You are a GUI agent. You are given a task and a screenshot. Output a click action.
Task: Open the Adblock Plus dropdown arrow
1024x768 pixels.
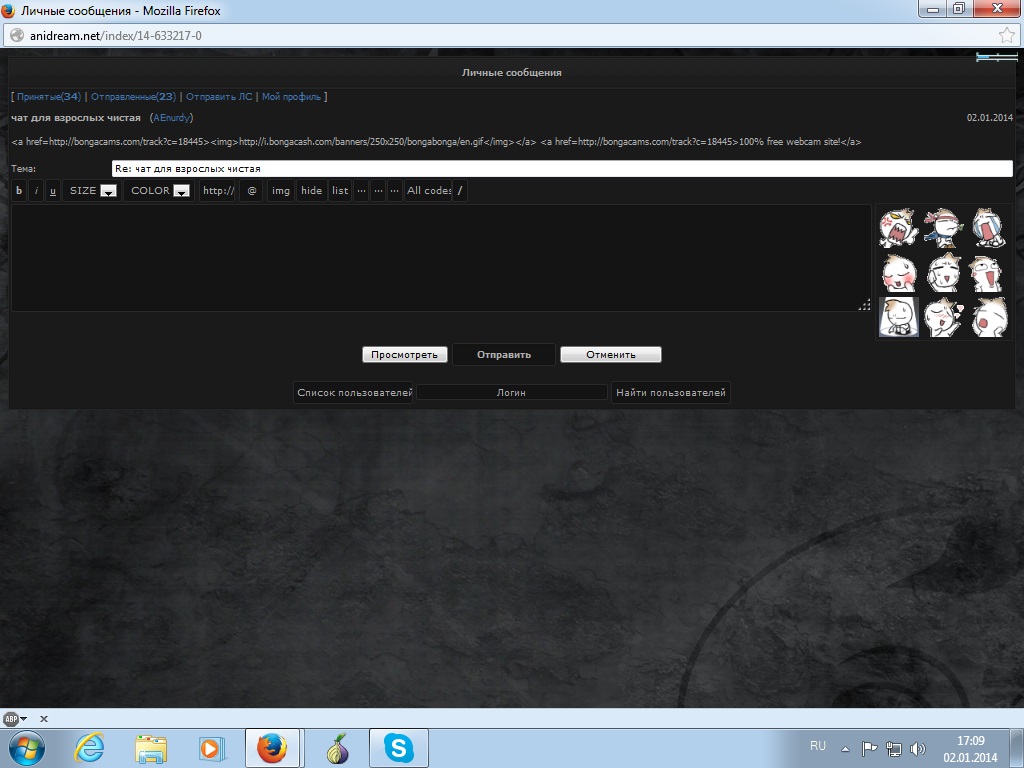(24, 719)
